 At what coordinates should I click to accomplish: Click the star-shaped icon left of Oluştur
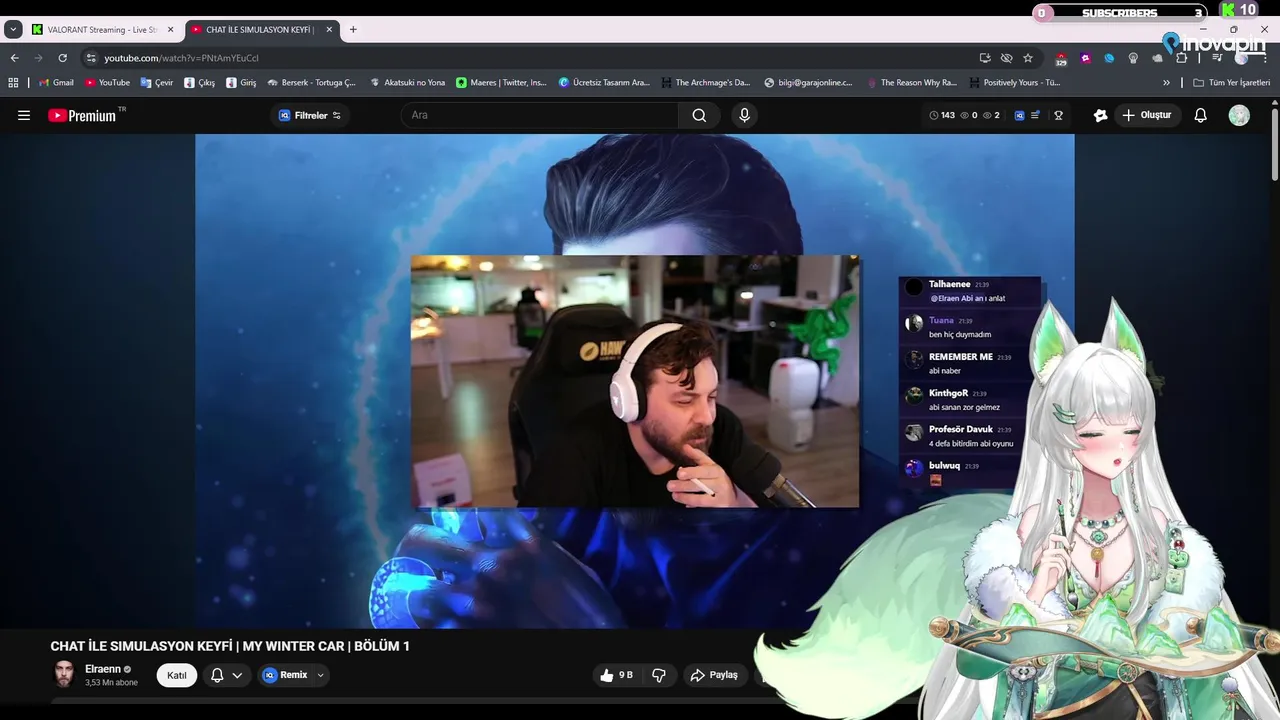1100,115
